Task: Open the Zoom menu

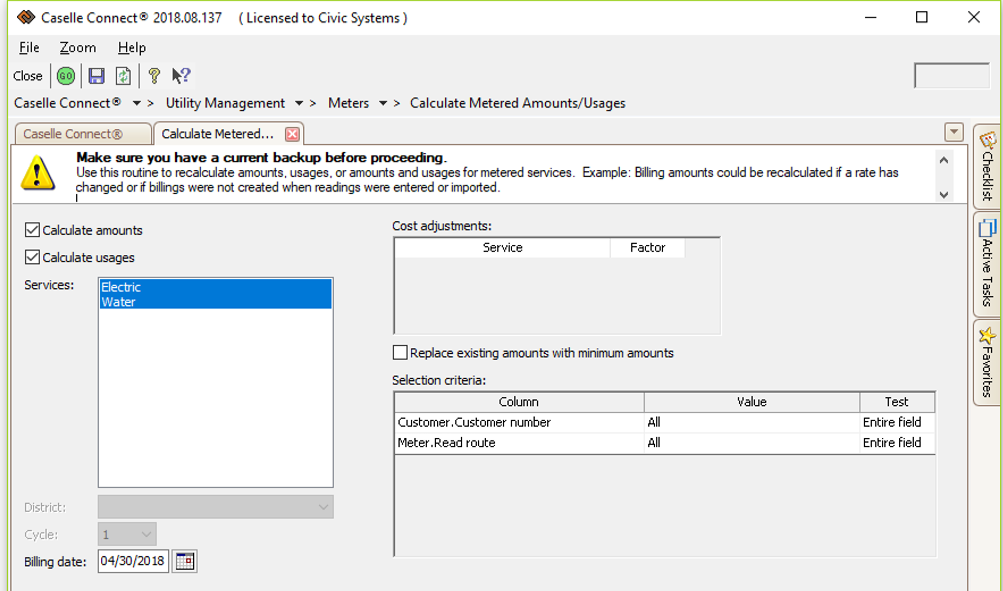Action: tap(78, 47)
